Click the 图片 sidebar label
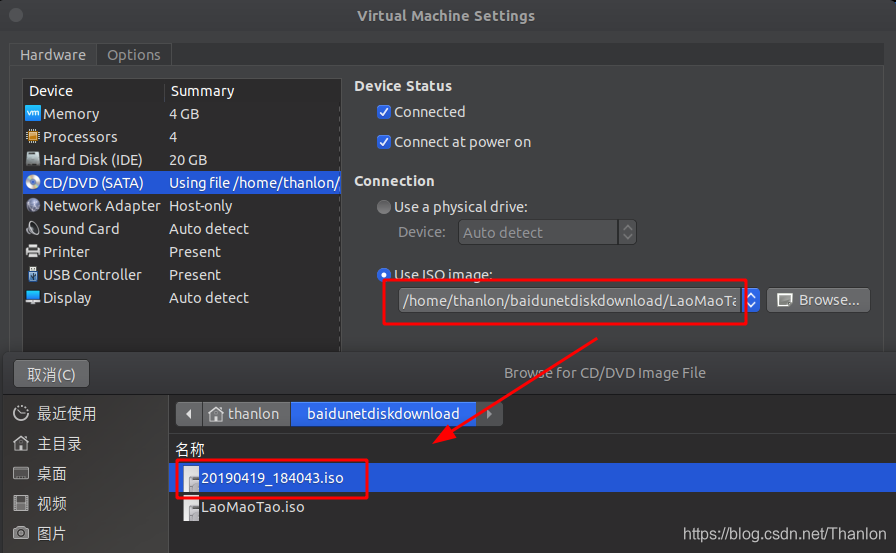 point(52,534)
